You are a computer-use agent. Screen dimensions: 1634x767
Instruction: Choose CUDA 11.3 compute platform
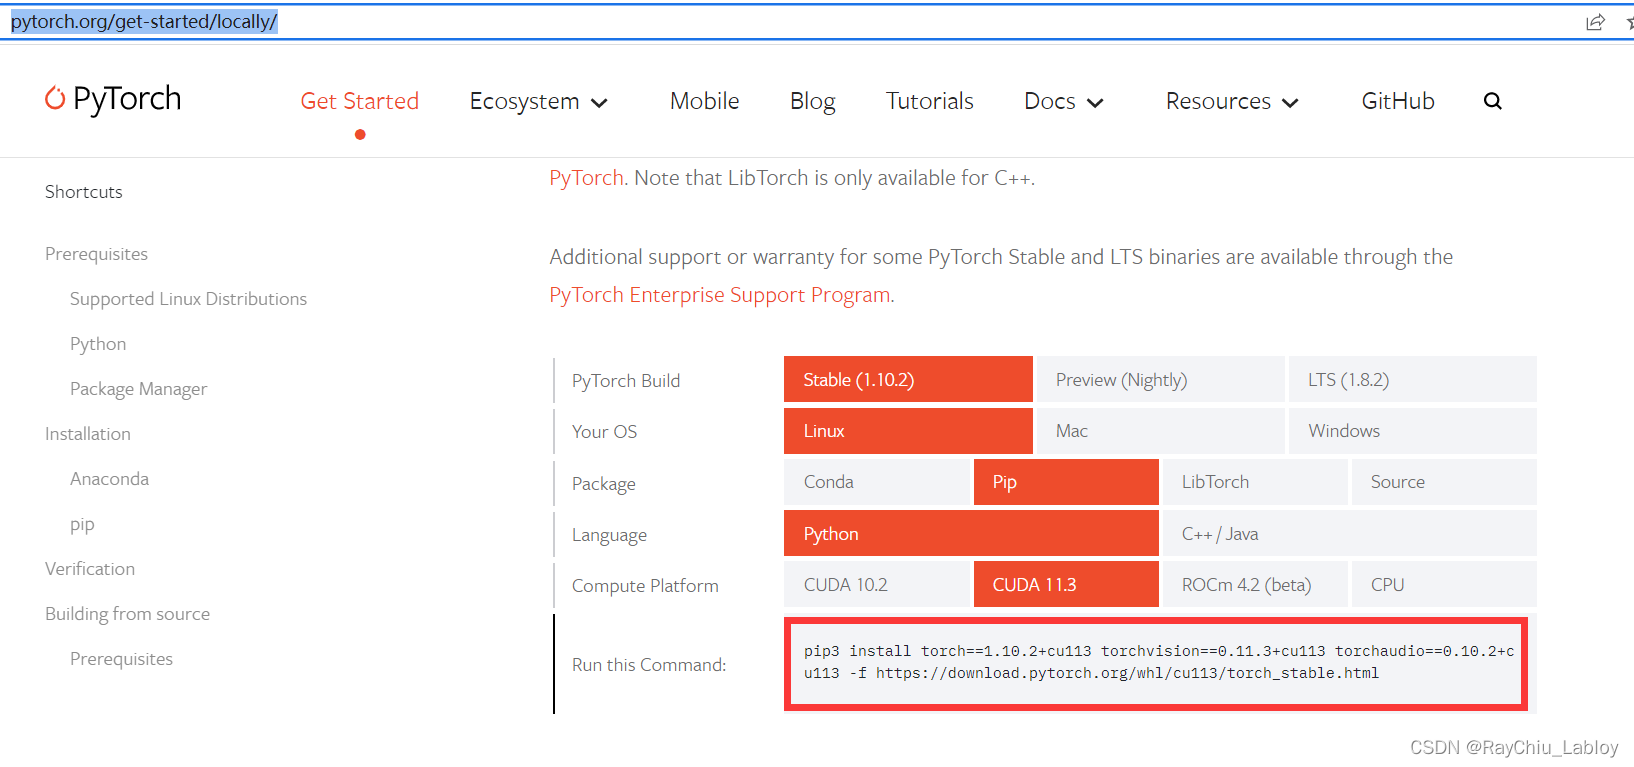tap(1066, 584)
